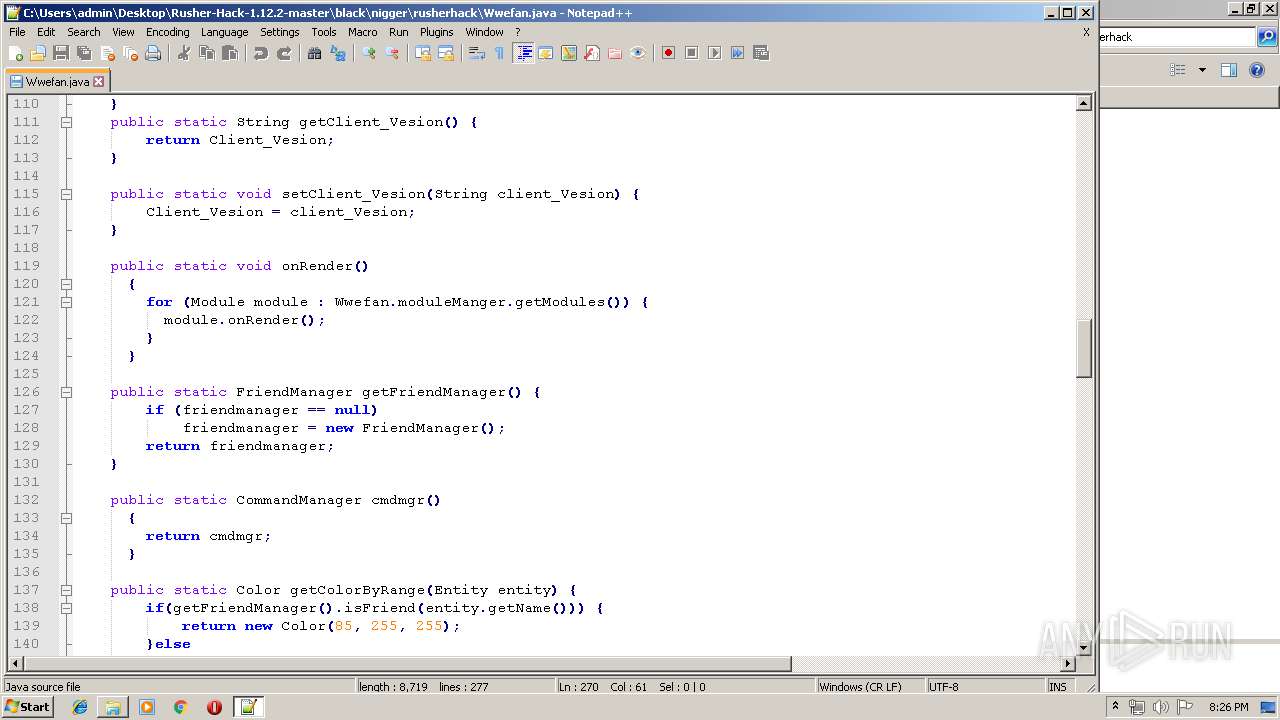Click the help icon in Explorer window
The width and height of the screenshot is (1280, 720).
[x=1258, y=70]
